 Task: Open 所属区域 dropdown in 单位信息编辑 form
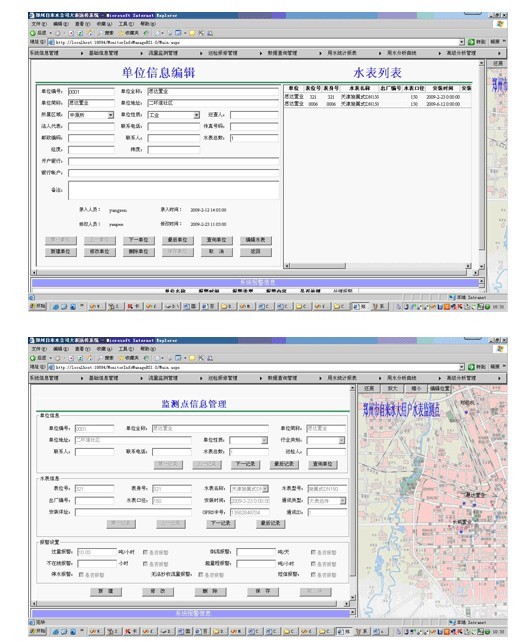[111, 115]
